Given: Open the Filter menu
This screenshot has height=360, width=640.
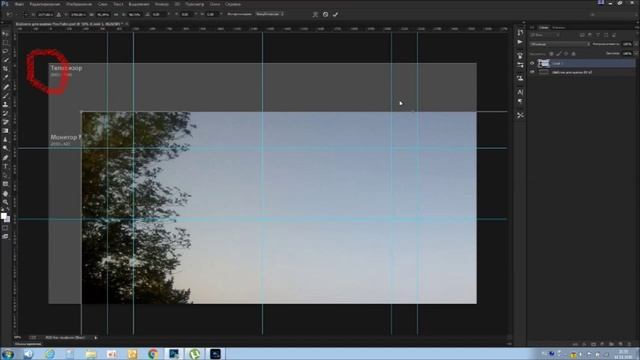Looking at the screenshot, I should click(x=162, y=4).
